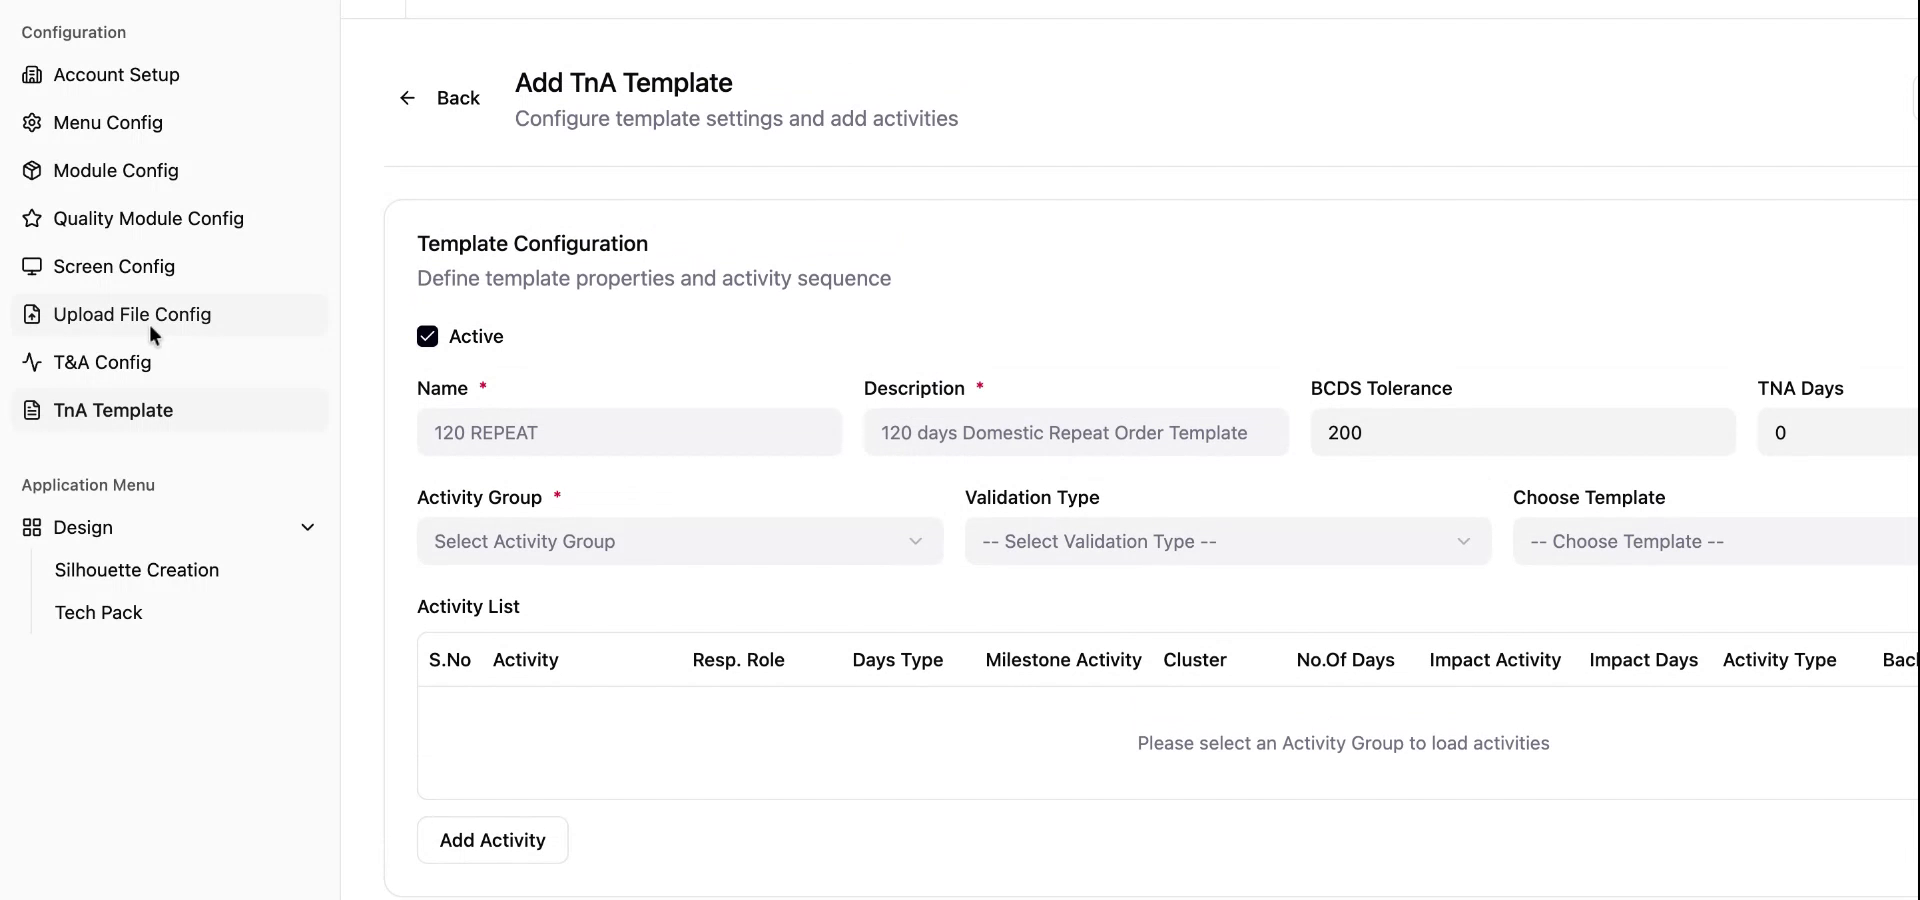Open the Choose Template dropdown
The height and width of the screenshot is (900, 1920).
coord(1714,542)
